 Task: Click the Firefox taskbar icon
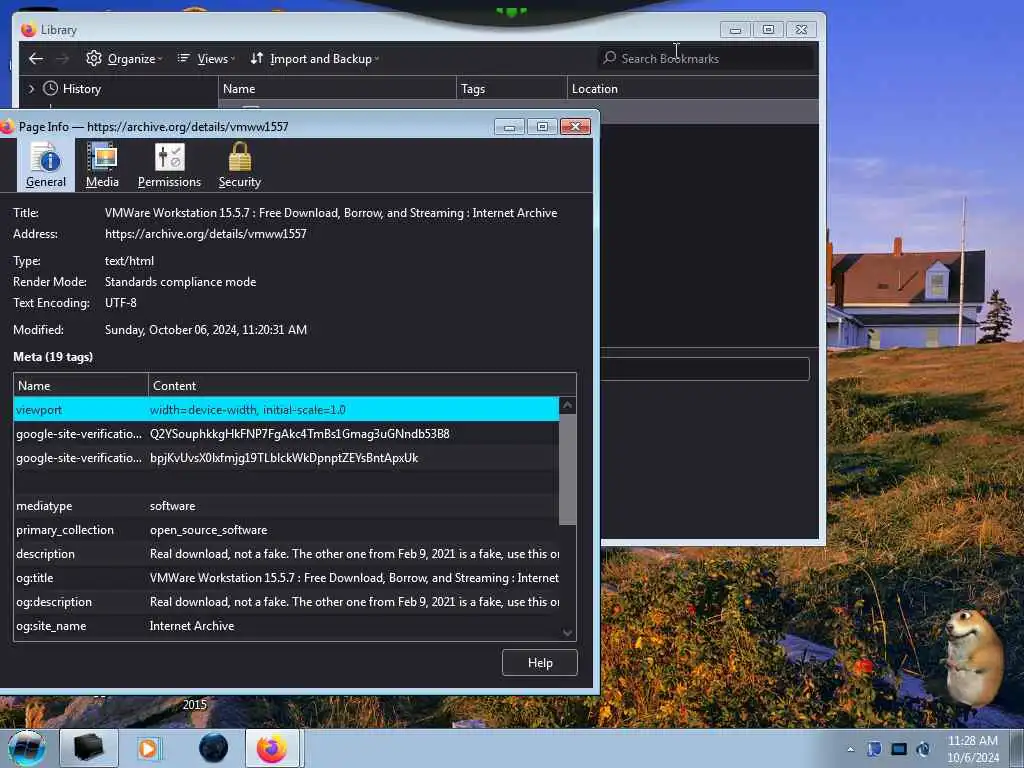[272, 748]
